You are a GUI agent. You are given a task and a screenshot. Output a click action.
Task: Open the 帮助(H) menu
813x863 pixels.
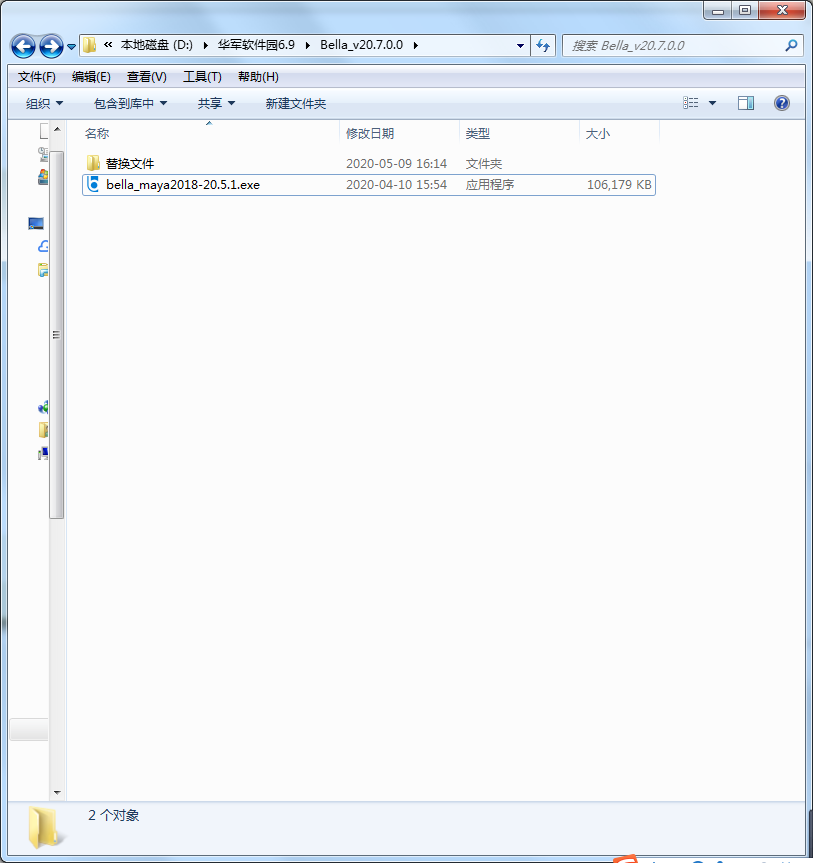(258, 77)
